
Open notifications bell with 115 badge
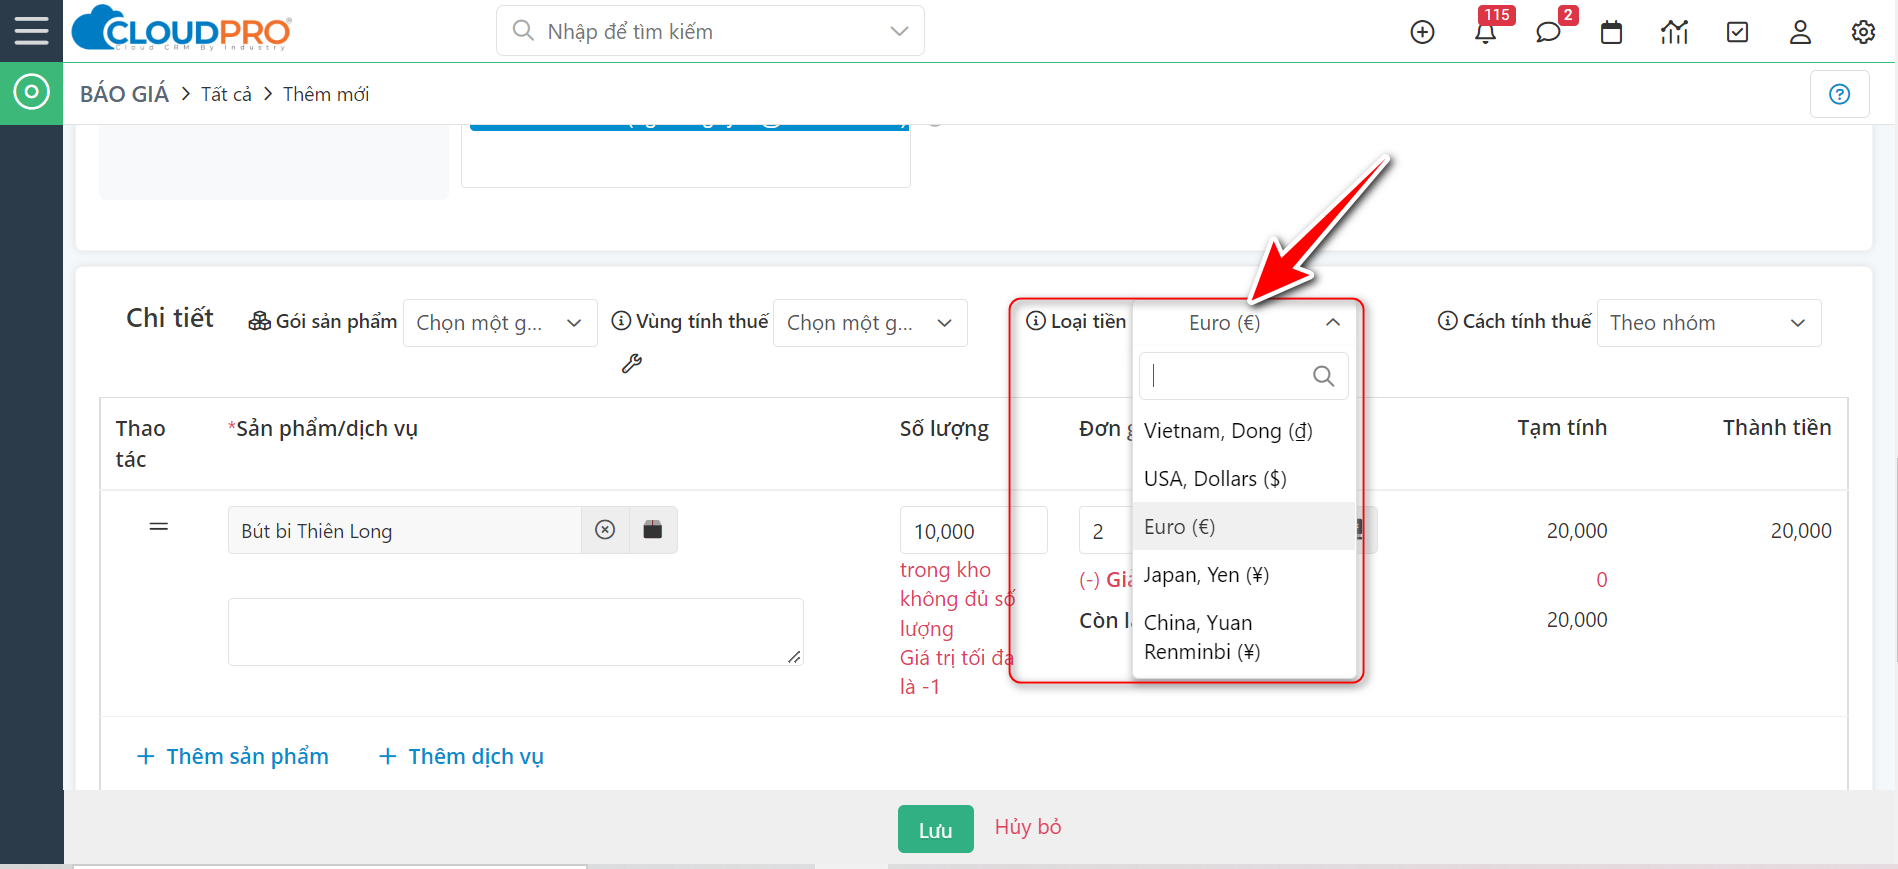(1486, 32)
